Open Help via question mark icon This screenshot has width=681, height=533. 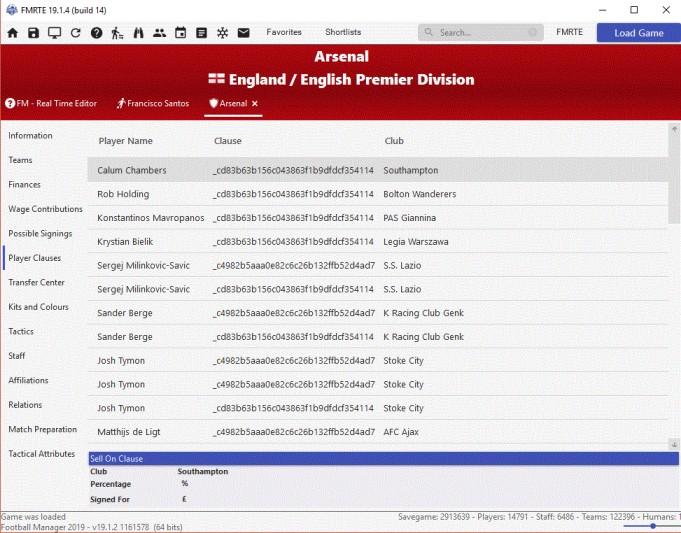click(96, 33)
